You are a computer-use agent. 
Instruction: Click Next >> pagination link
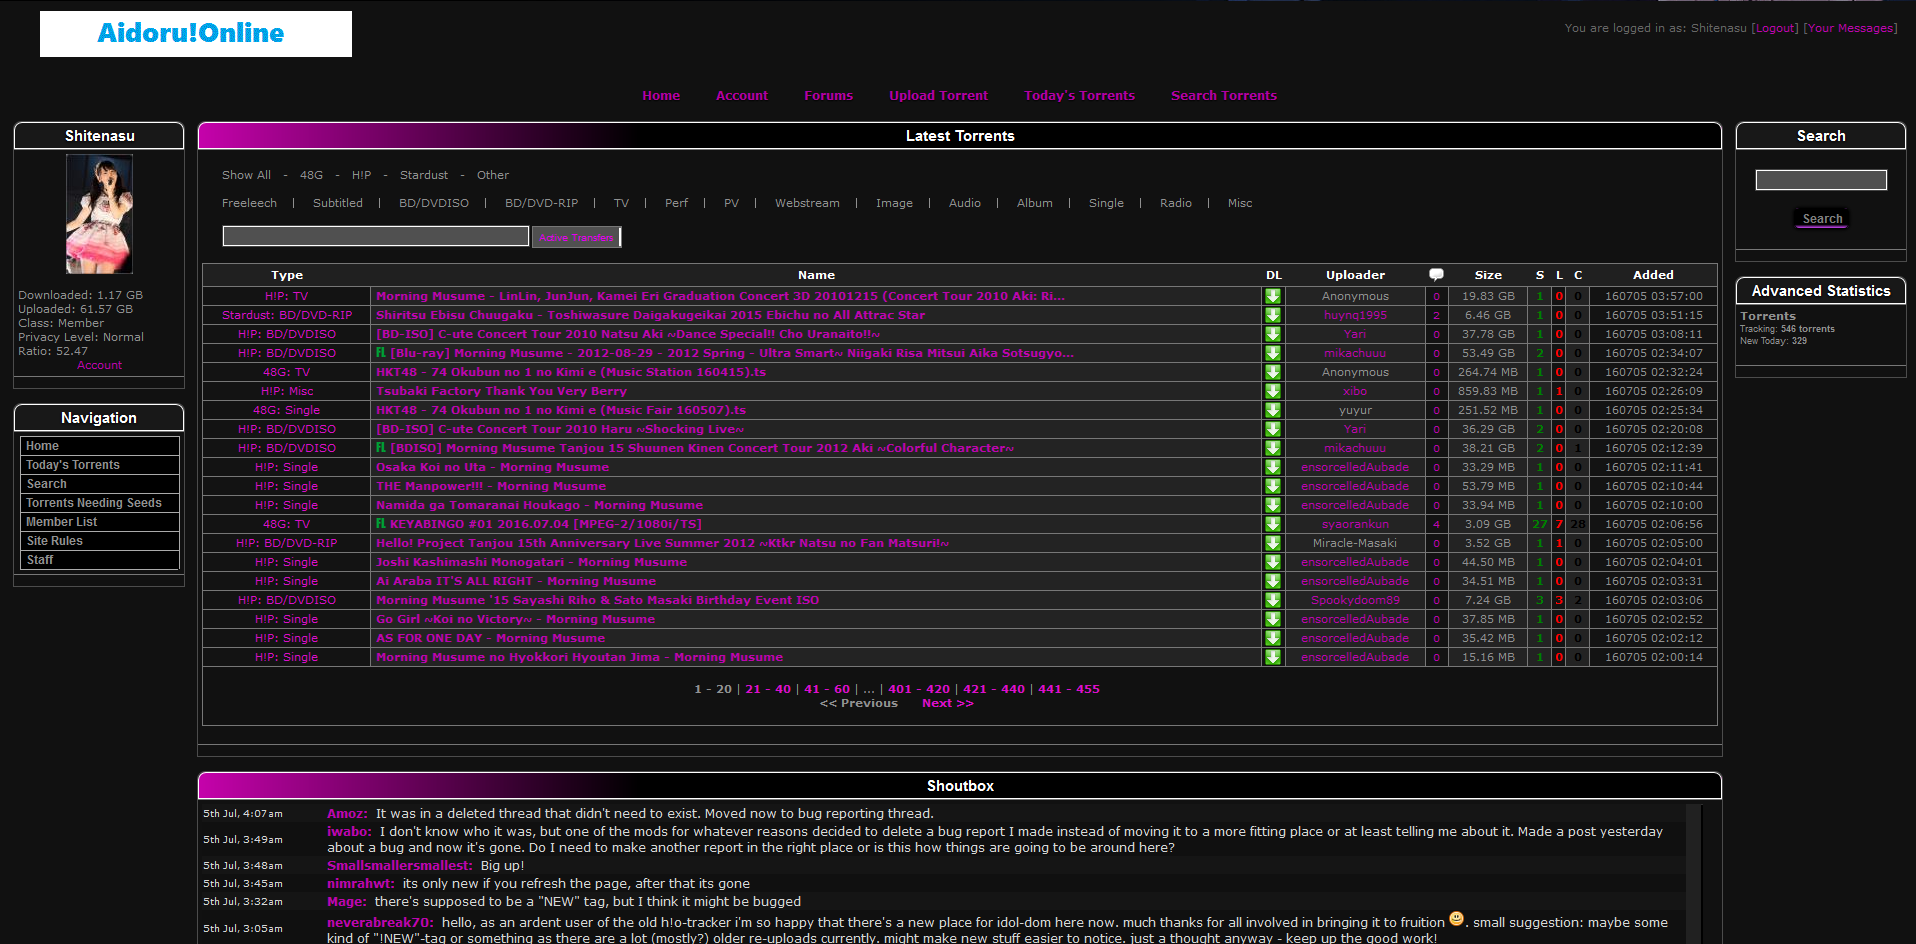tap(947, 703)
